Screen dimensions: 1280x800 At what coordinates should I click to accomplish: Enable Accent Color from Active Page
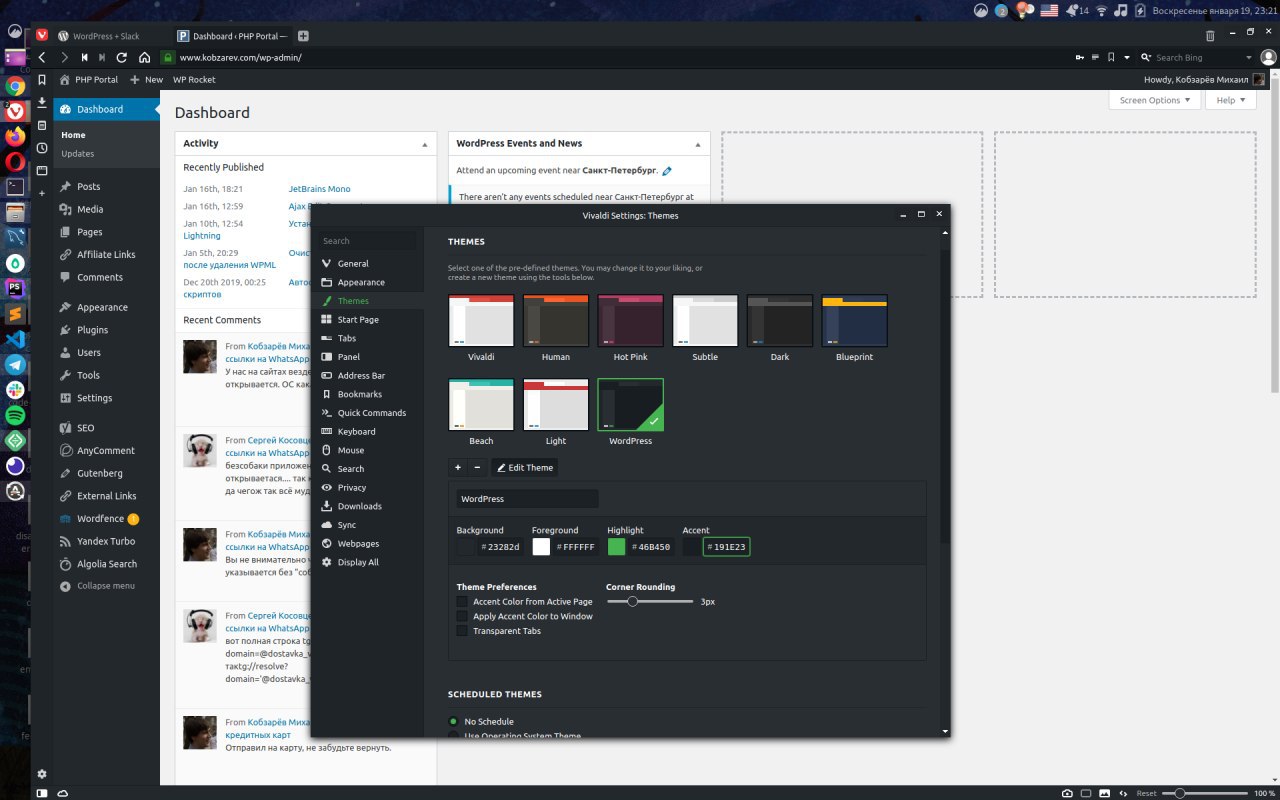[x=462, y=602]
